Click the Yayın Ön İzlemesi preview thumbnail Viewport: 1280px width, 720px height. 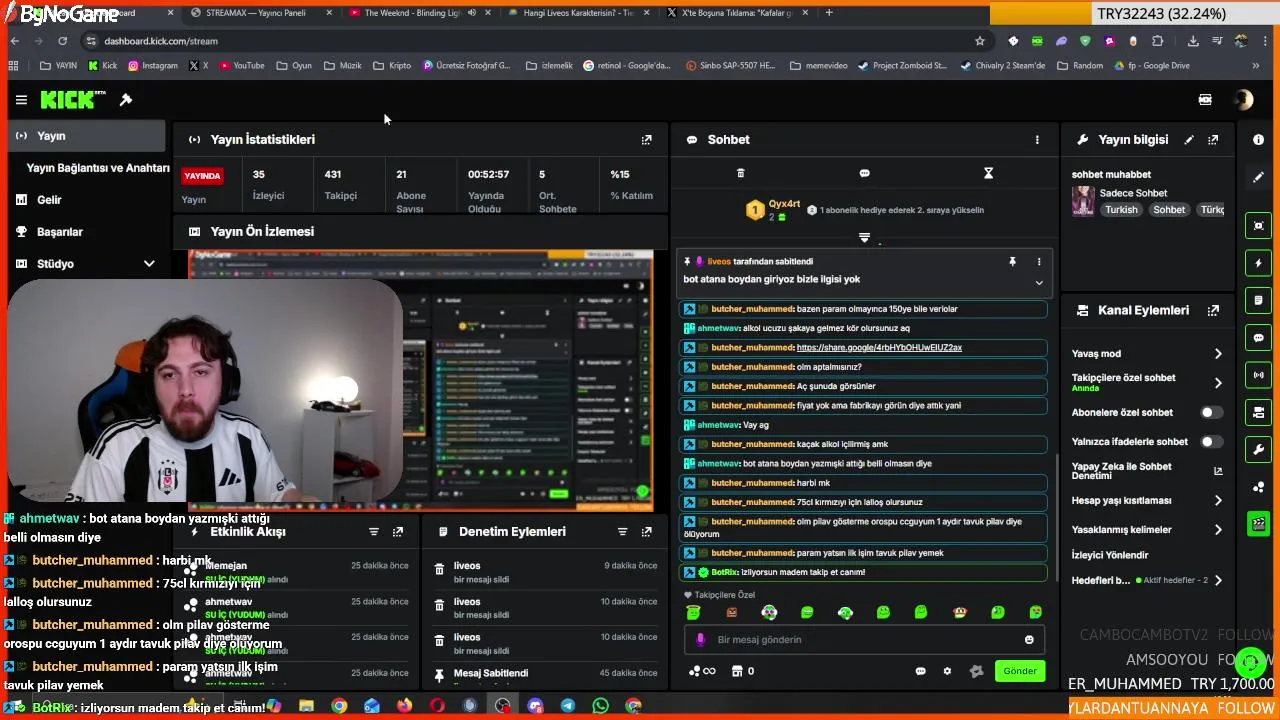click(420, 380)
